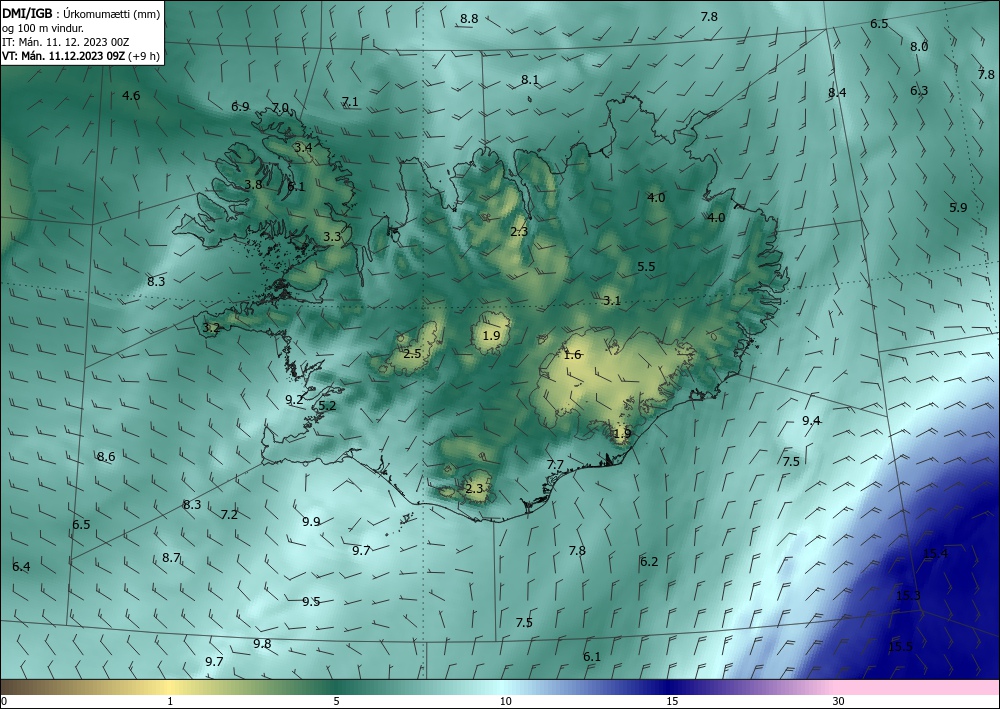Click the "1" tick on the color scale

[170, 701]
